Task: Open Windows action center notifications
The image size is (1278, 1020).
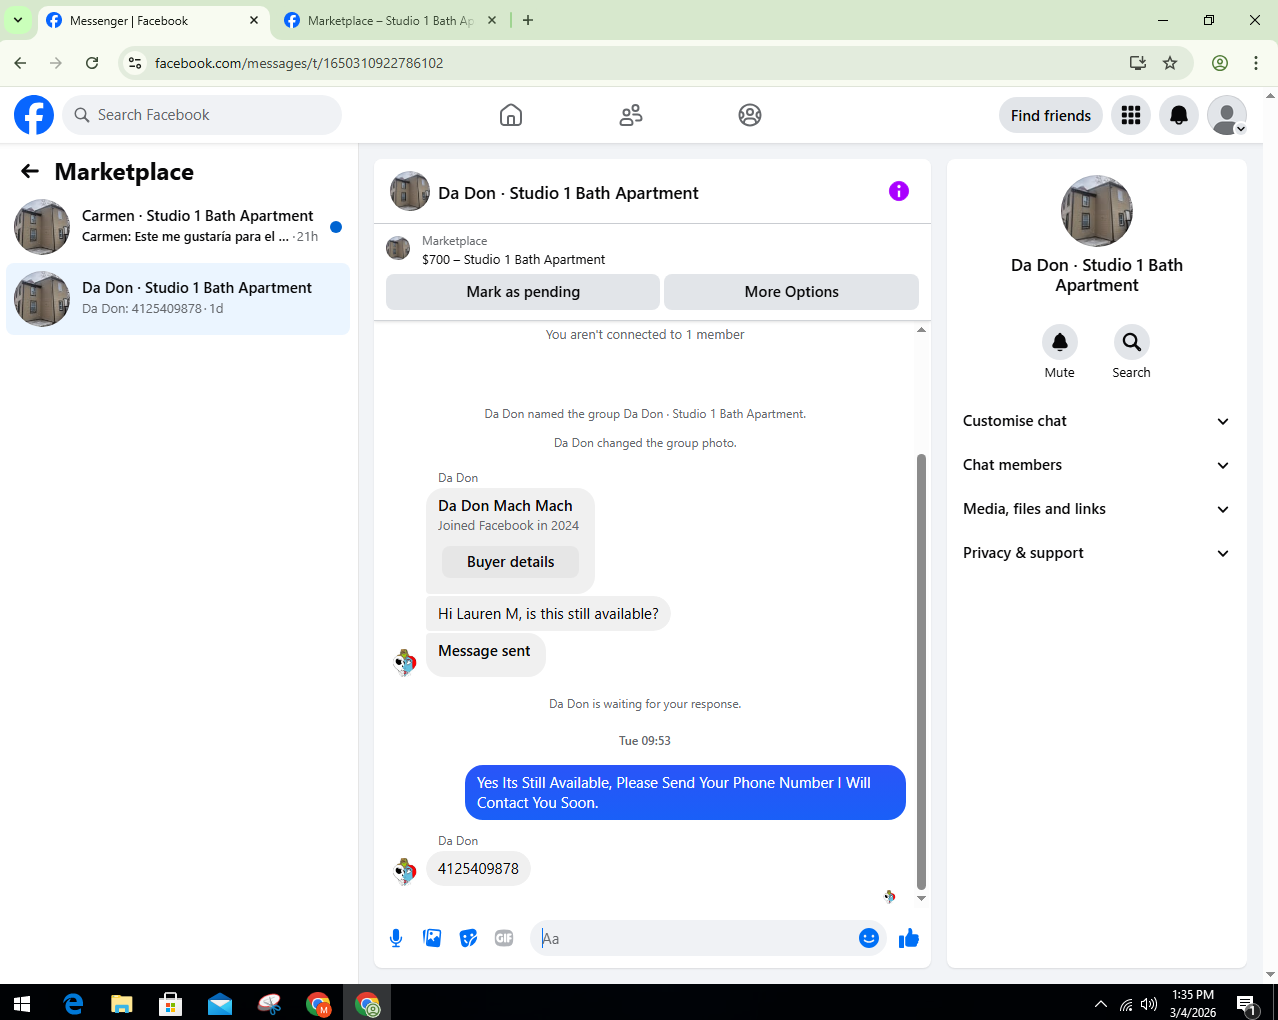Action: click(x=1246, y=1003)
